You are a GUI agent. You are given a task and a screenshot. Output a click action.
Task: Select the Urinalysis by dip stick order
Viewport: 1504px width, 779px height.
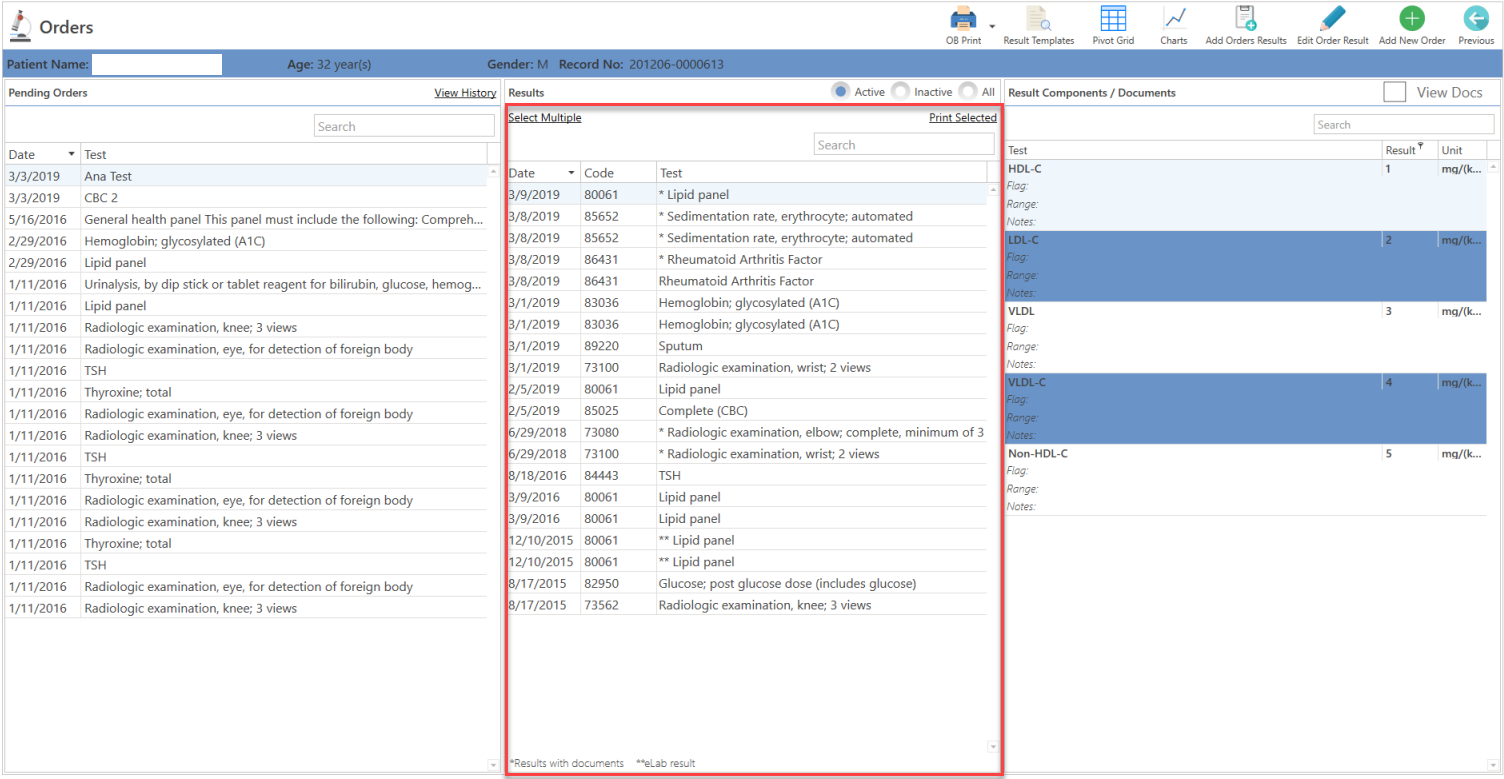(x=246, y=284)
